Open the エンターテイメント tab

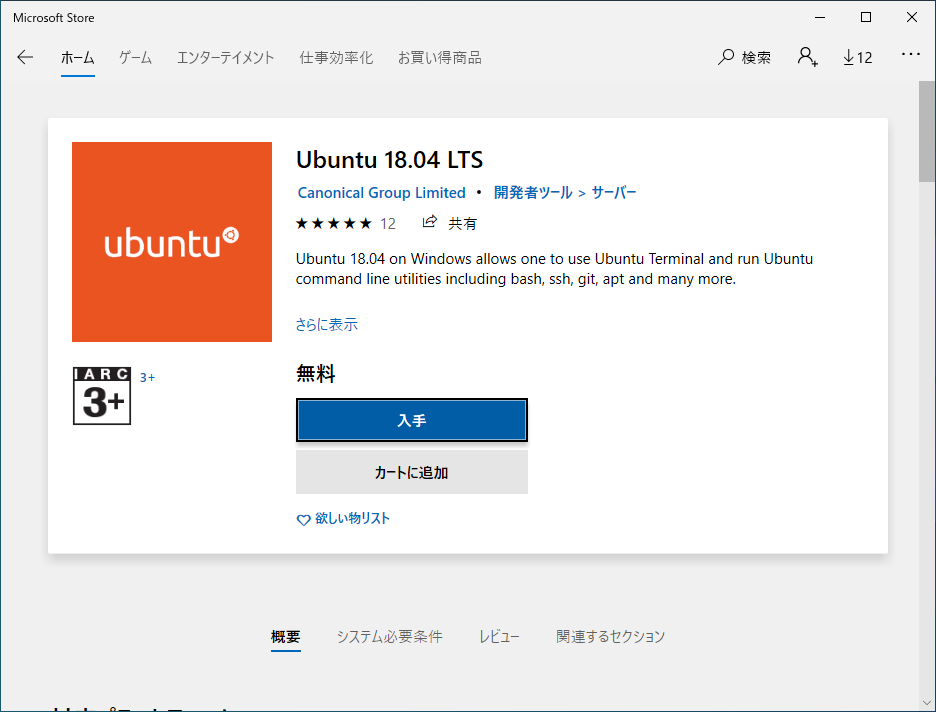[x=226, y=58]
